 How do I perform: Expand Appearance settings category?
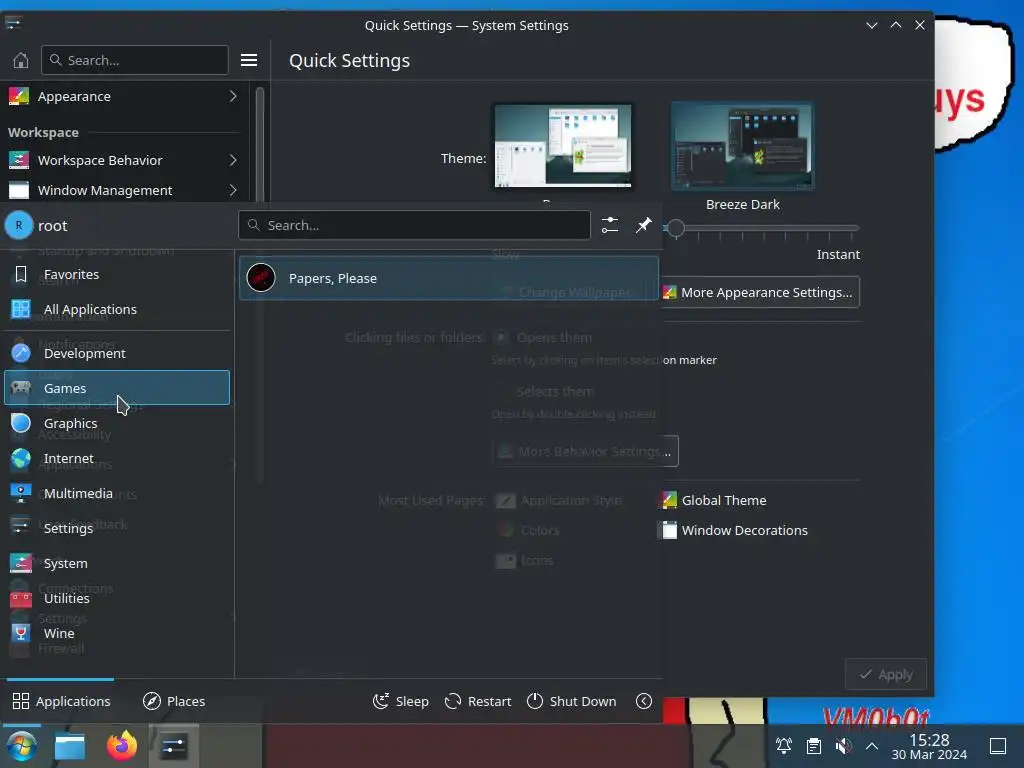[x=123, y=97]
